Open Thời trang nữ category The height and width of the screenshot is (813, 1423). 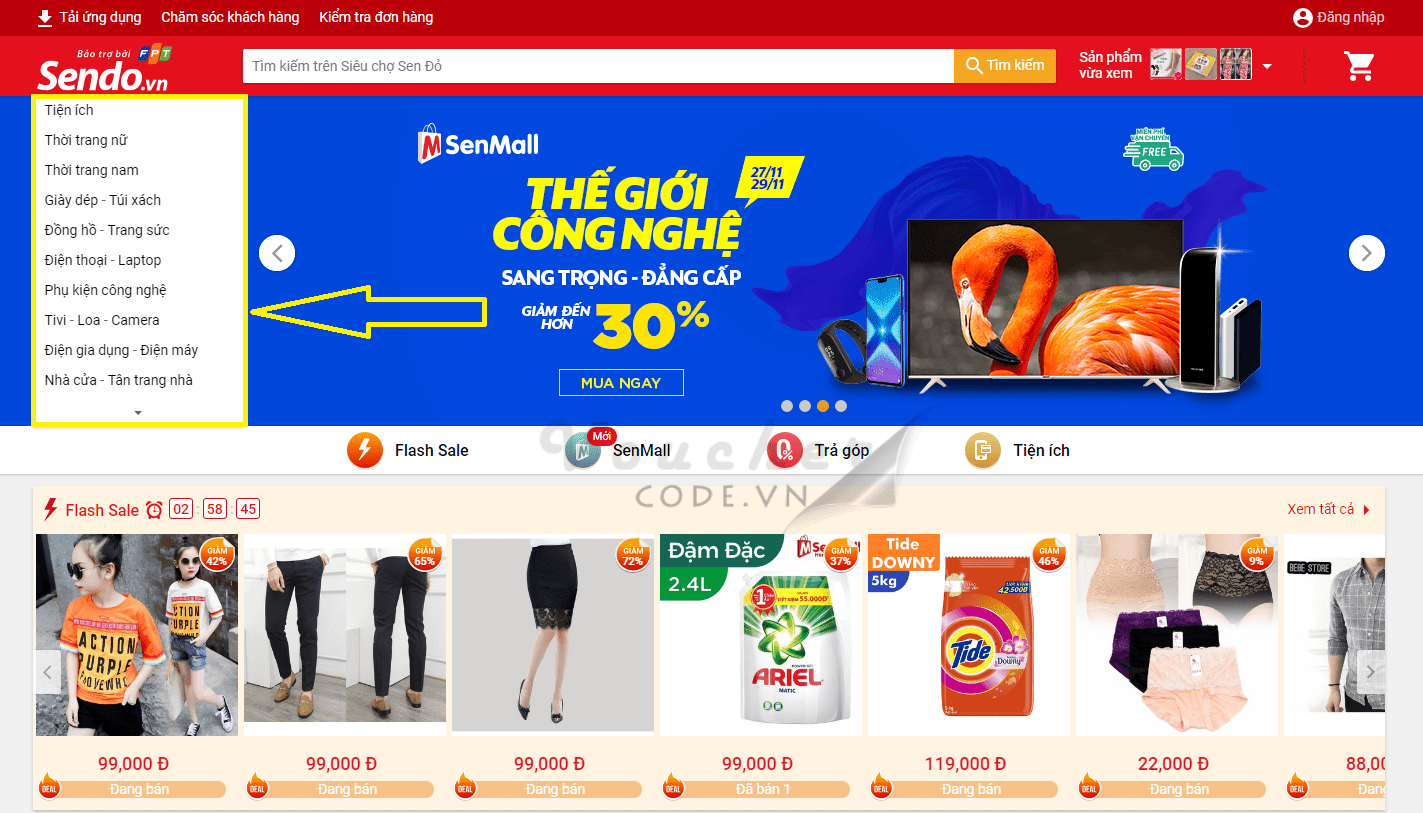click(86, 140)
